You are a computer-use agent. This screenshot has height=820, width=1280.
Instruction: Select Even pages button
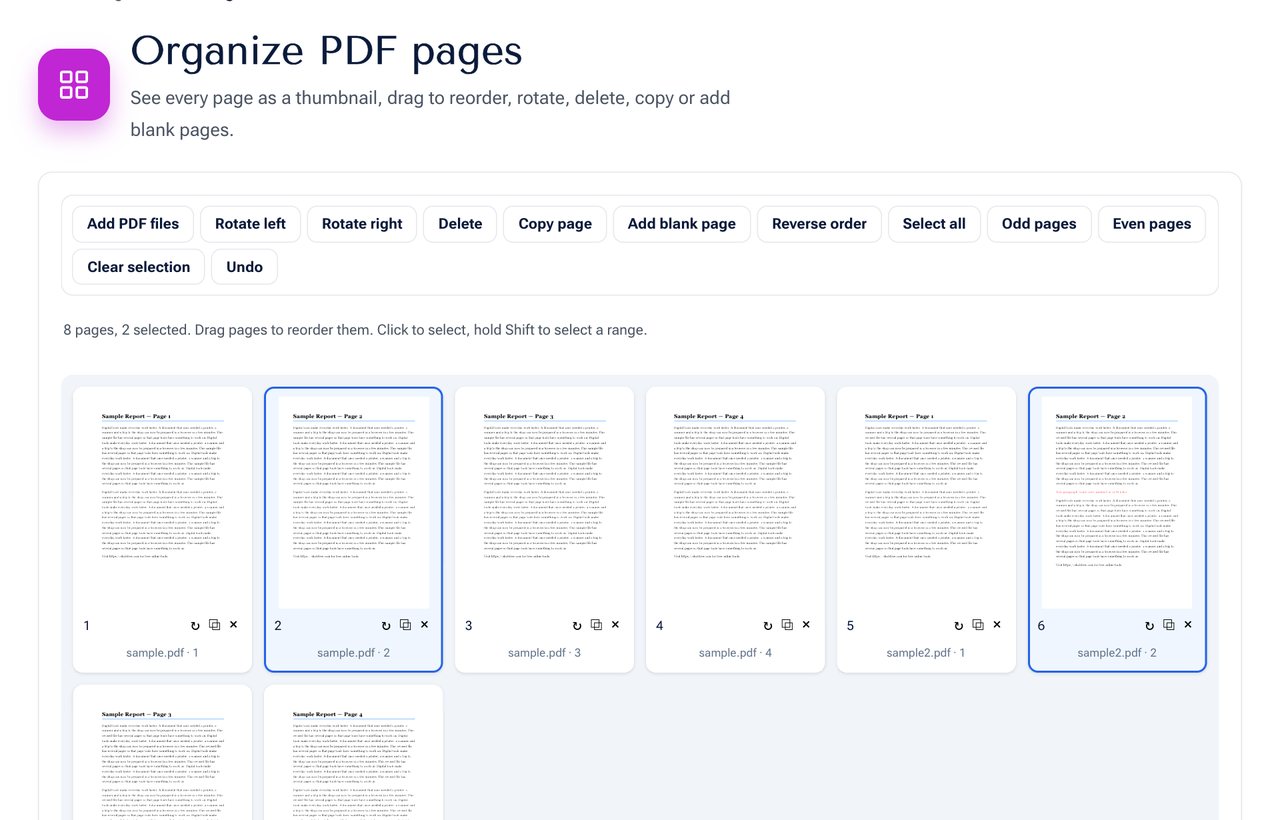[1152, 224]
